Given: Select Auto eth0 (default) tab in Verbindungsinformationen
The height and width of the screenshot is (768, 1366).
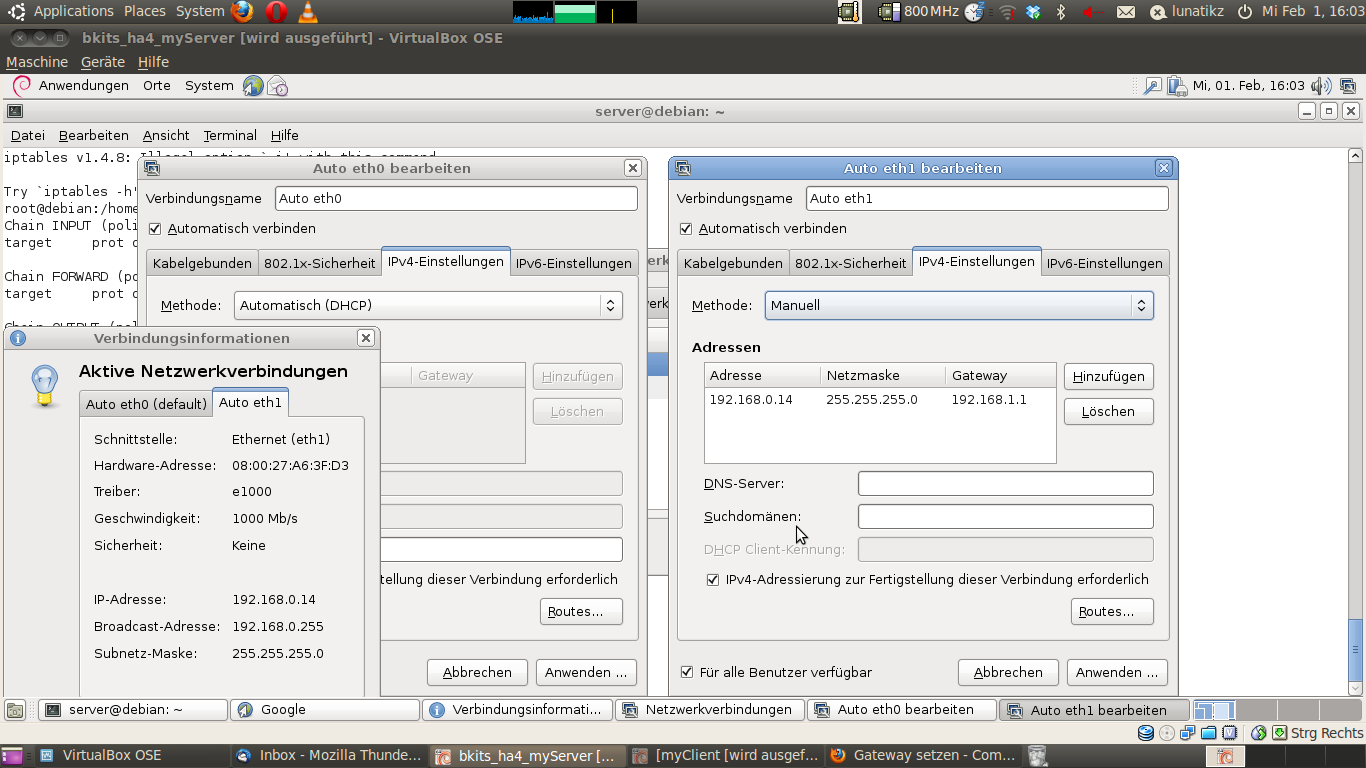Looking at the screenshot, I should pyautogui.click(x=146, y=403).
